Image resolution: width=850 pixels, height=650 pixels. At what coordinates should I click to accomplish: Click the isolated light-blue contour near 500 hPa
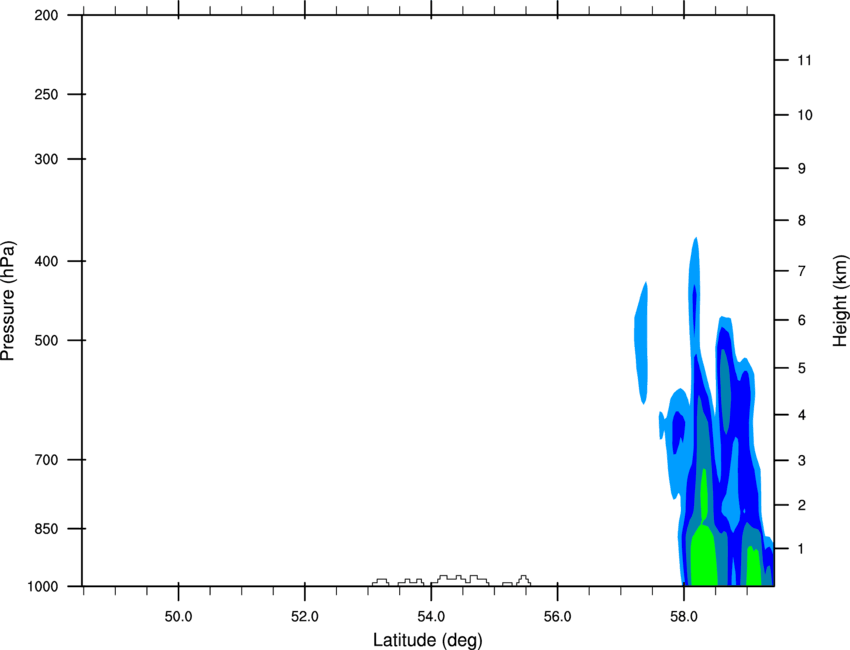pos(641,343)
